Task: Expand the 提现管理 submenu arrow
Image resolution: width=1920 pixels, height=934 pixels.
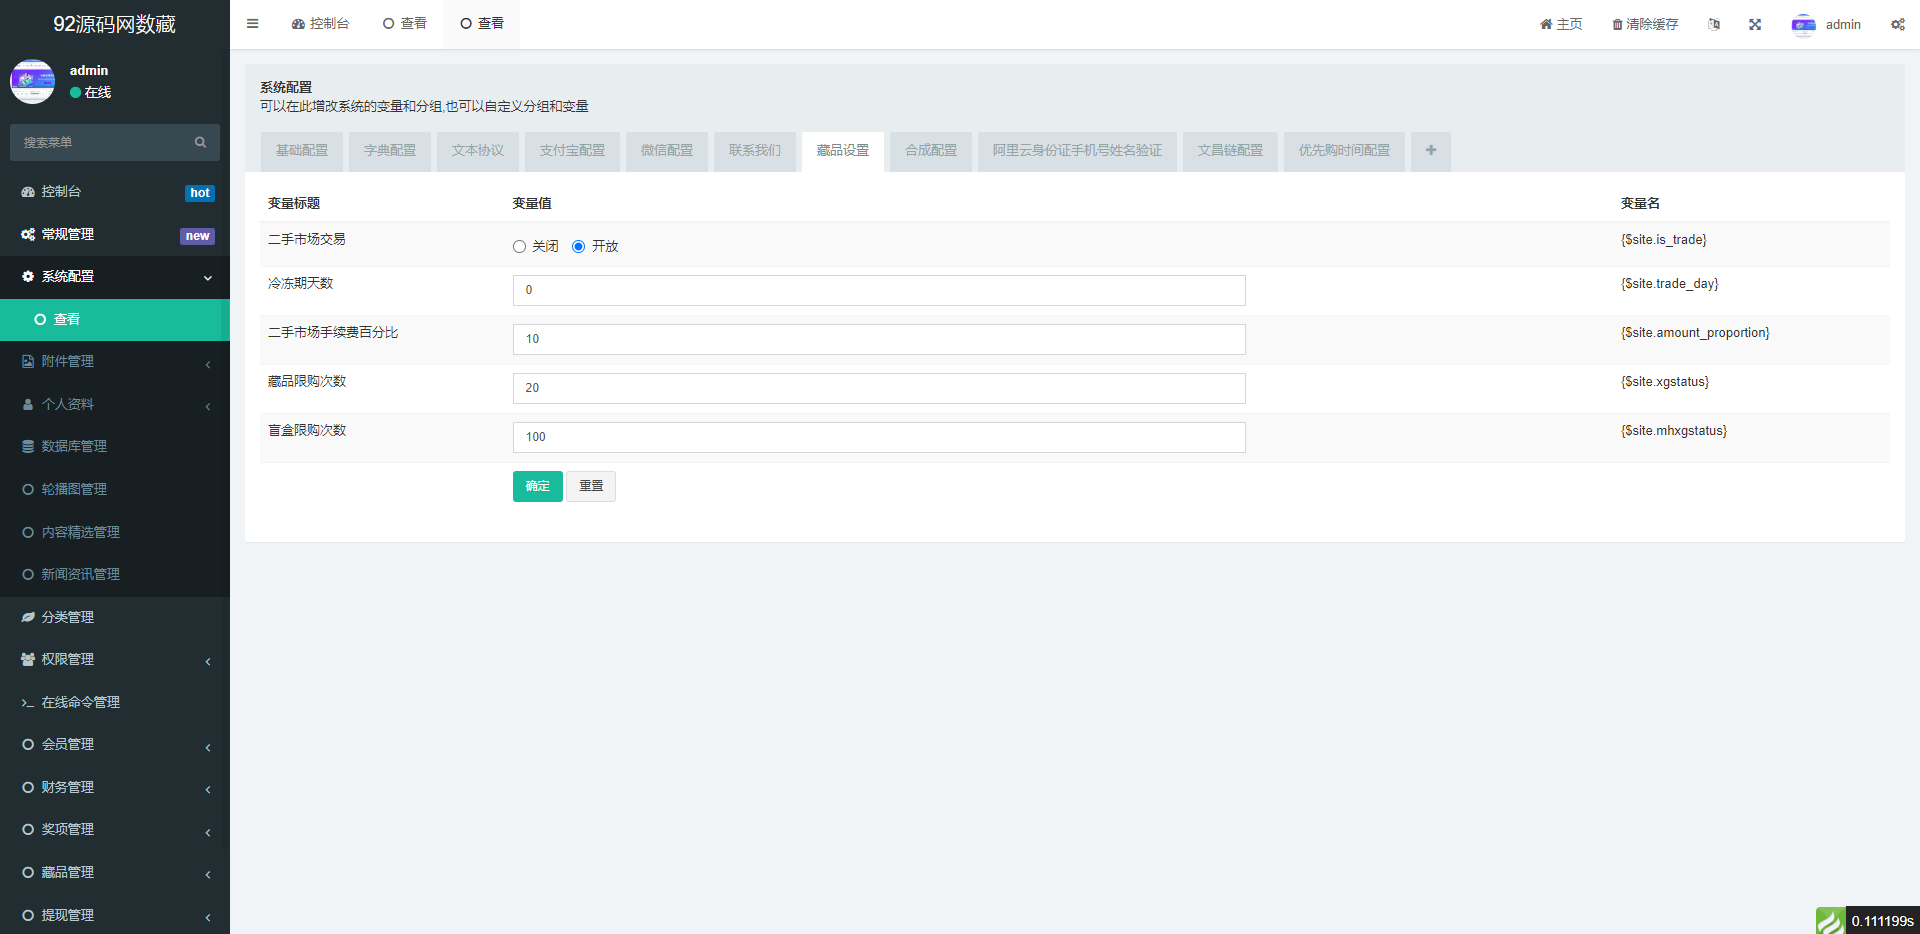Action: point(208,917)
